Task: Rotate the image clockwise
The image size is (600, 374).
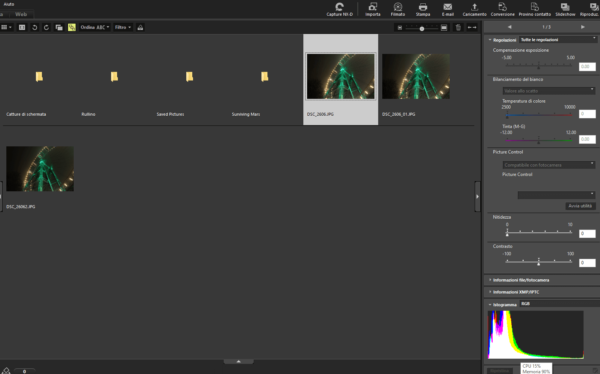Action: pyautogui.click(x=46, y=27)
